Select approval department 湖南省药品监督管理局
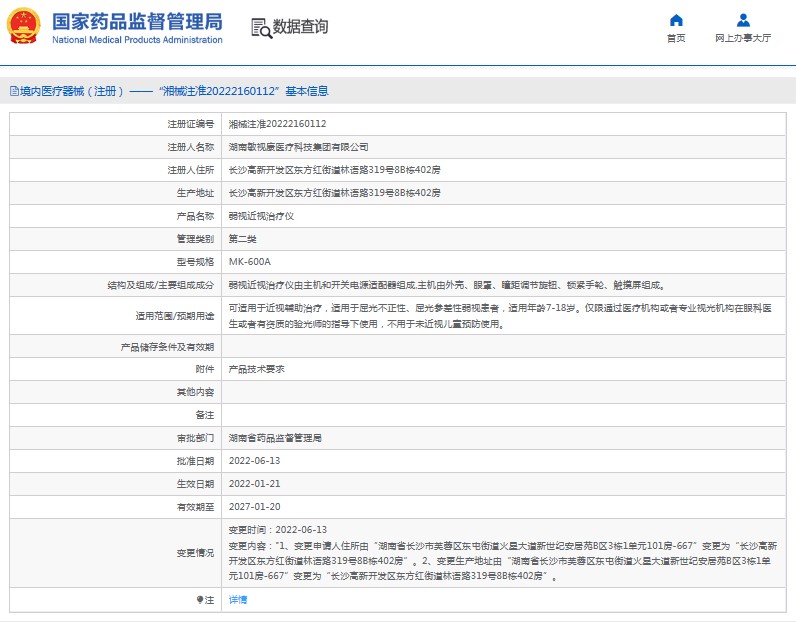796x624 pixels. click(x=275, y=438)
